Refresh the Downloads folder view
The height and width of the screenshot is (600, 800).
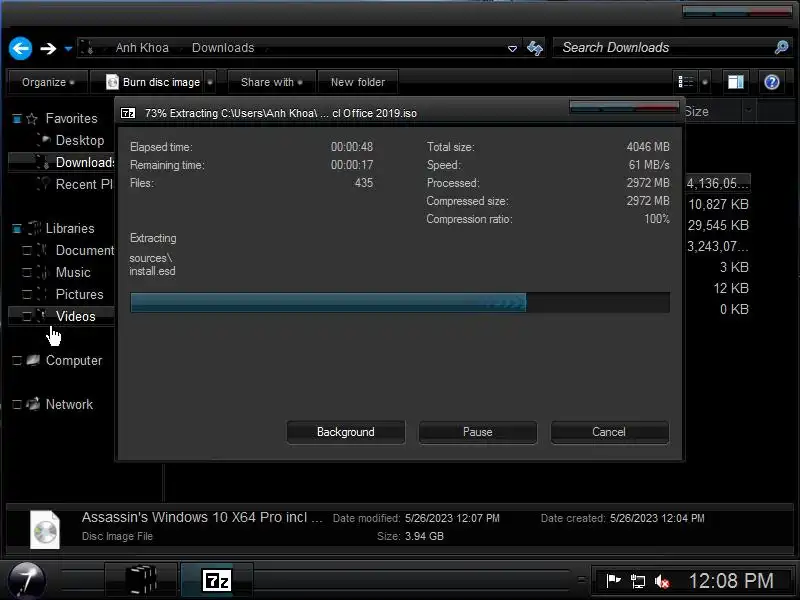535,48
